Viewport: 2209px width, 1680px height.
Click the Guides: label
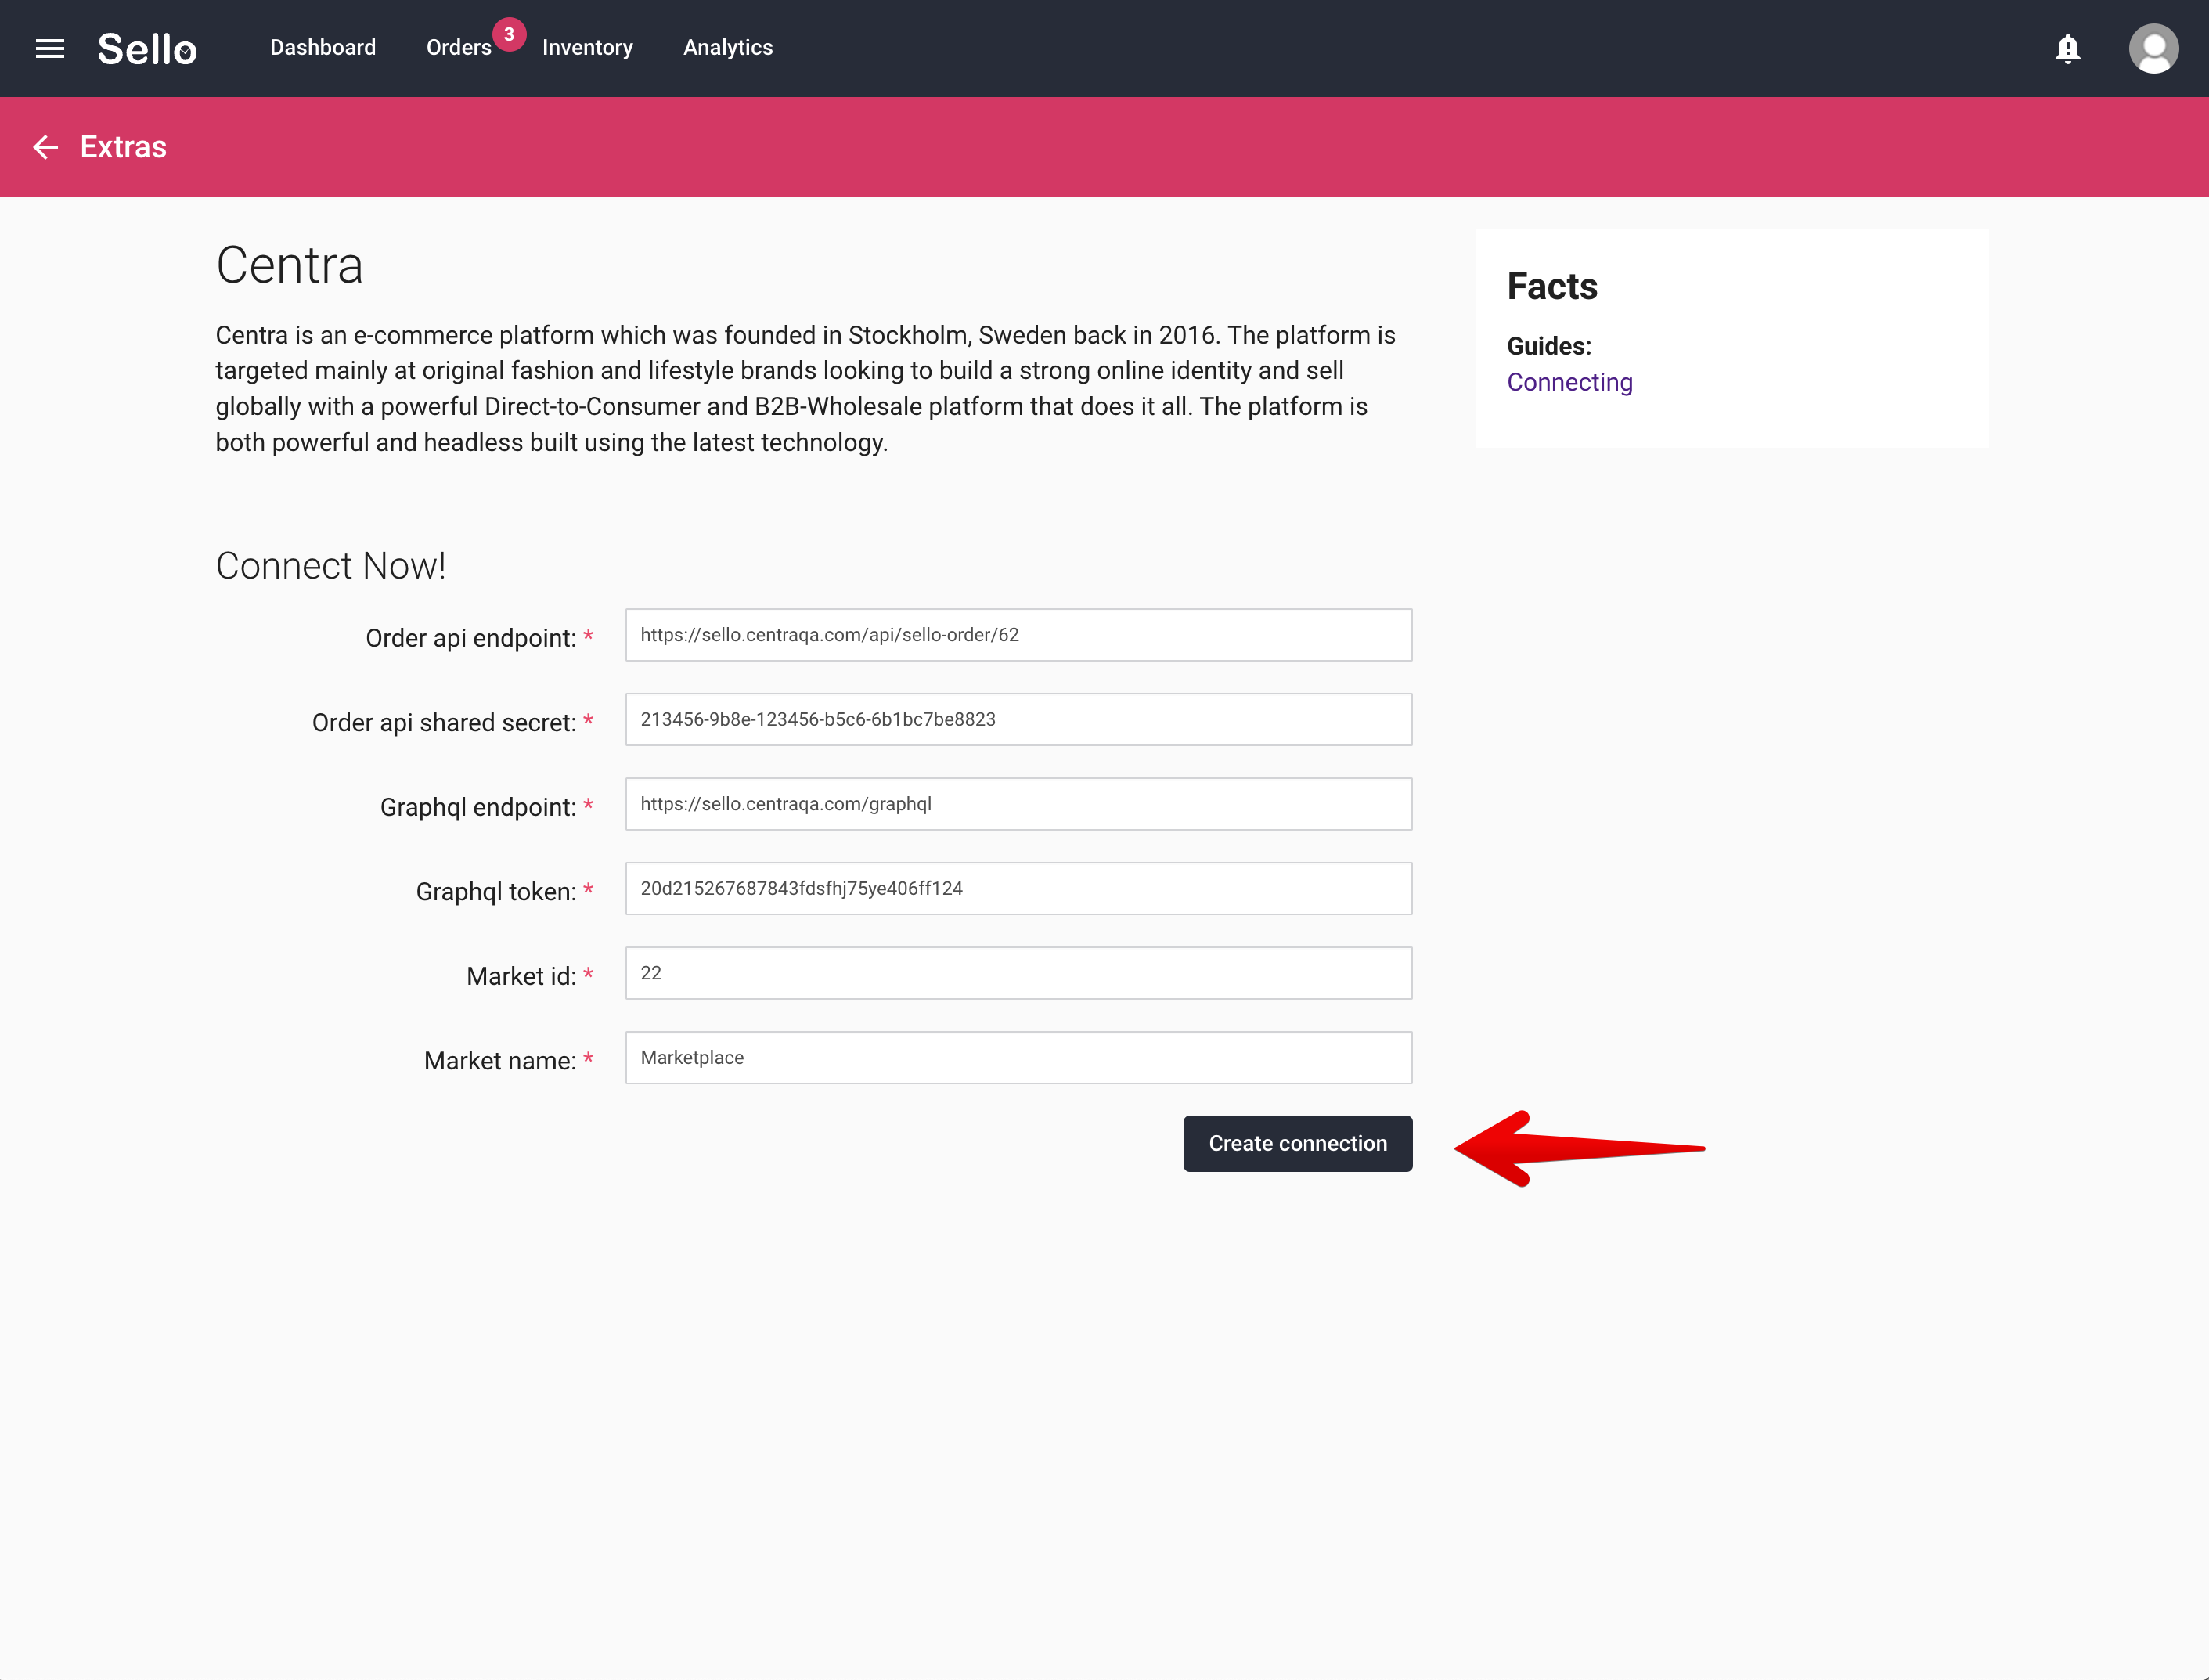[1549, 346]
